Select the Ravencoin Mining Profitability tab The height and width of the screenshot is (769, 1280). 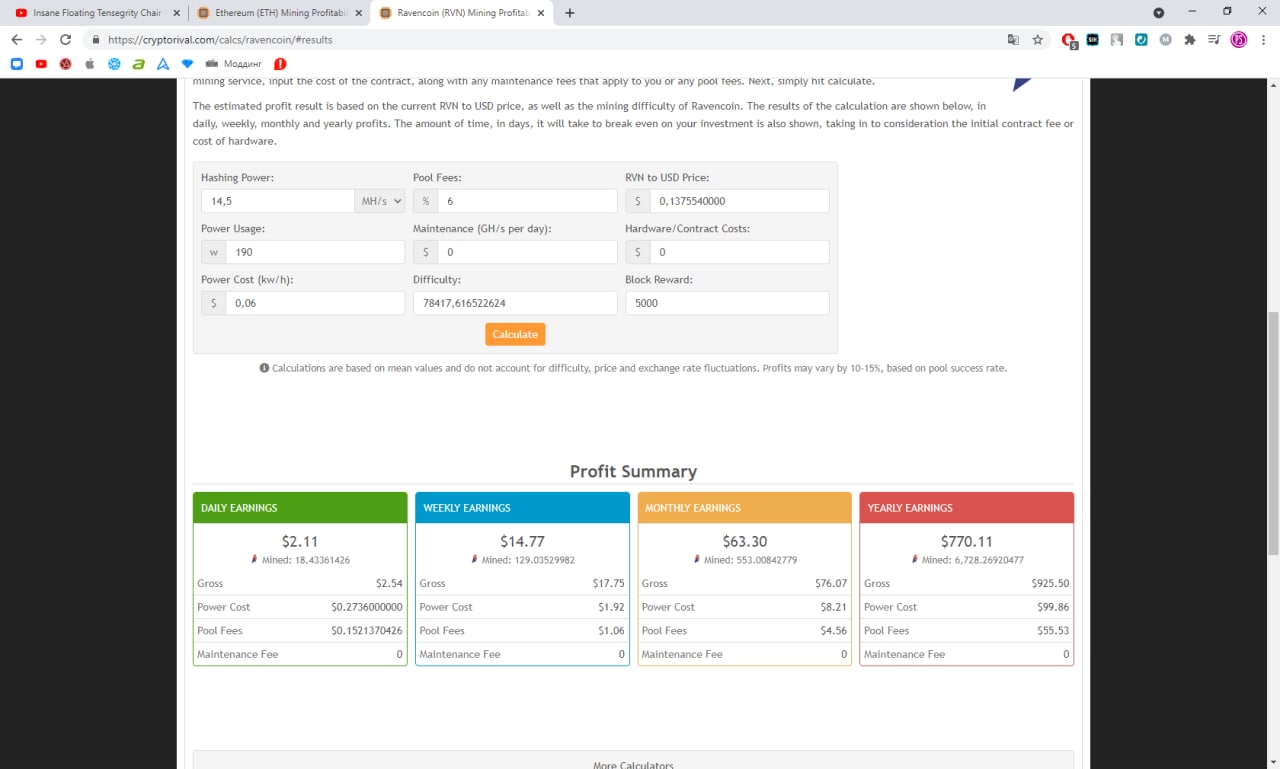point(460,13)
